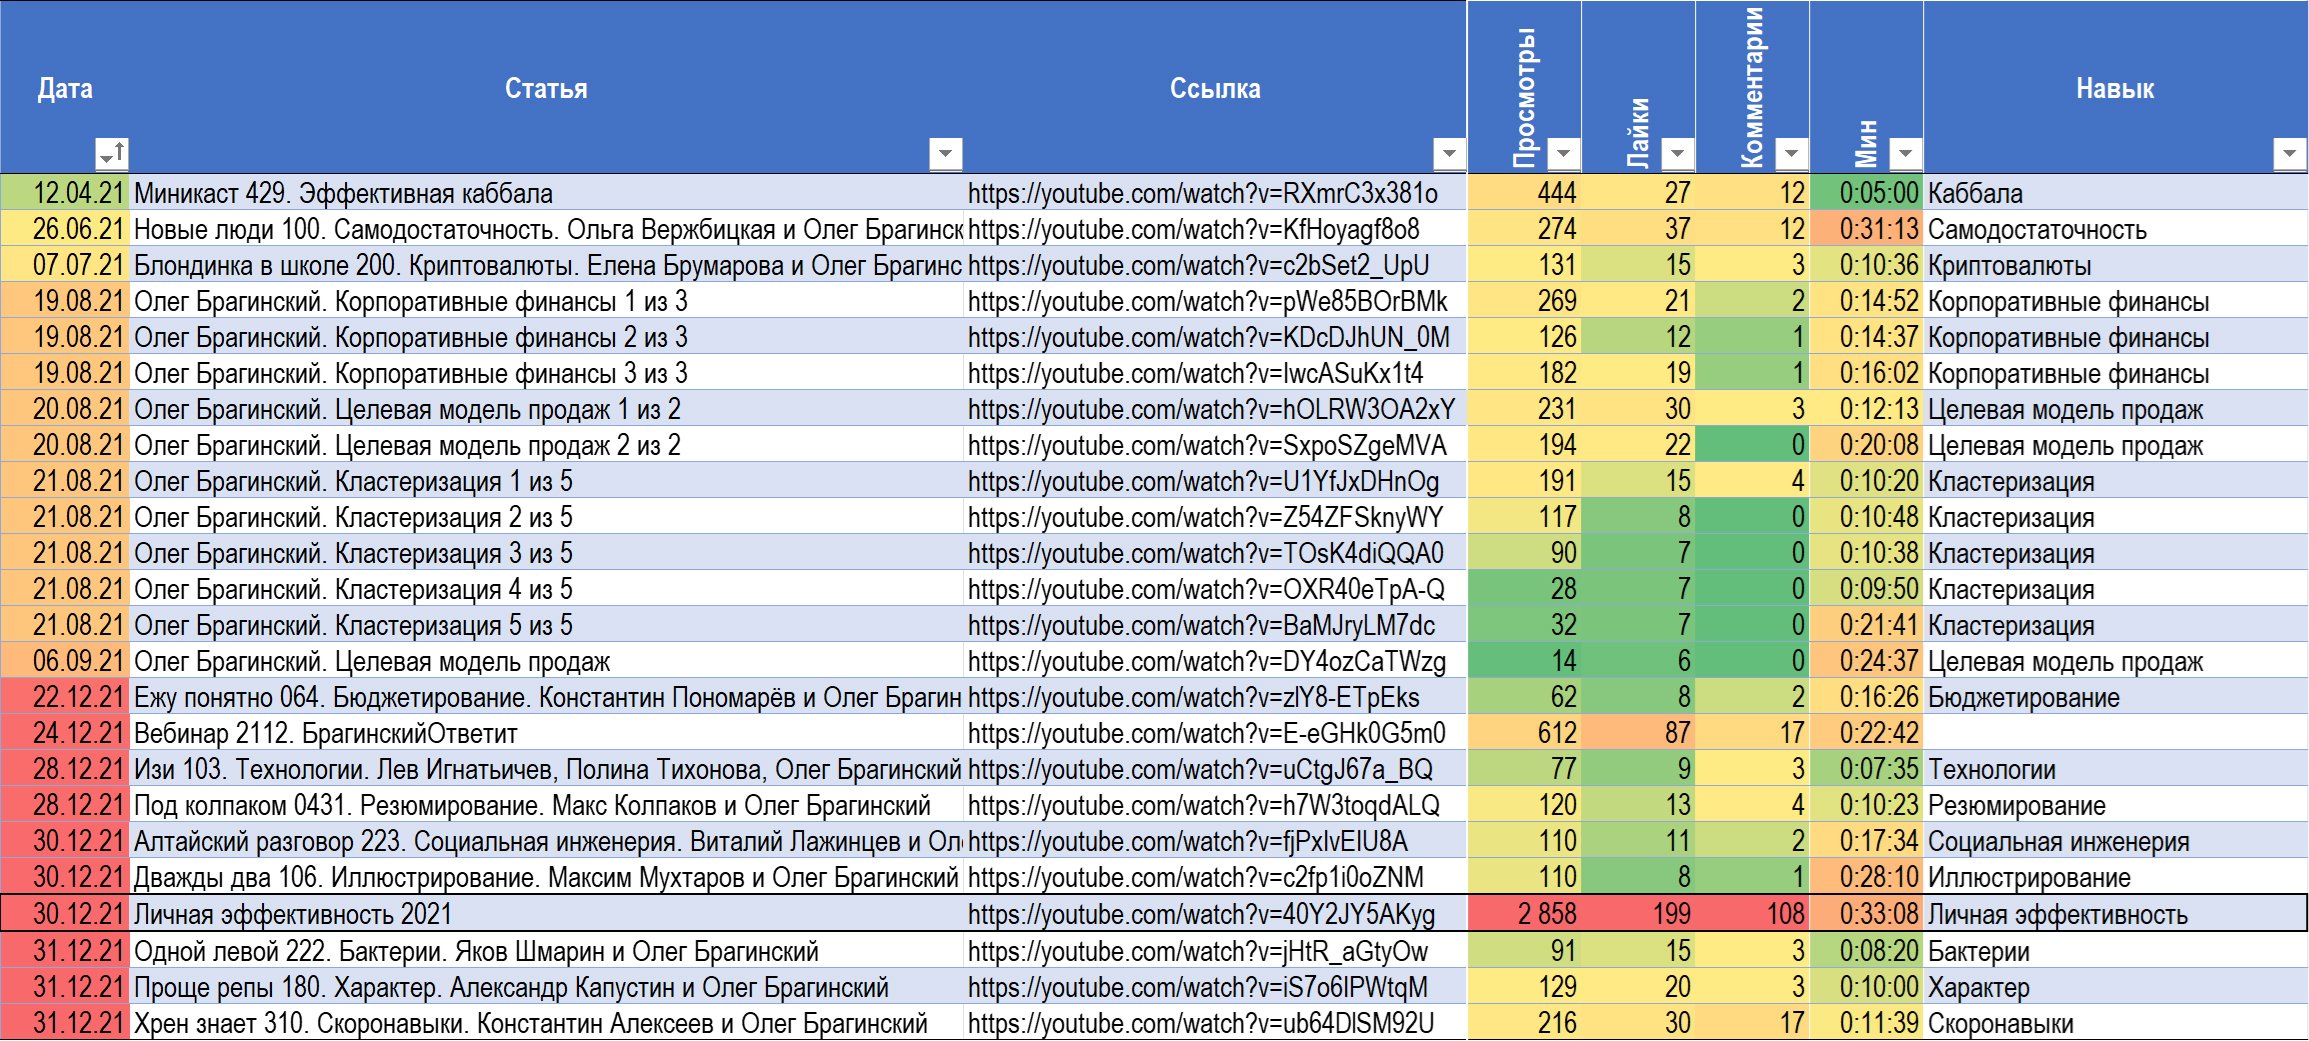The width and height of the screenshot is (2309, 1041).
Task: Open the Лайки column filter arrow
Action: point(1677,154)
